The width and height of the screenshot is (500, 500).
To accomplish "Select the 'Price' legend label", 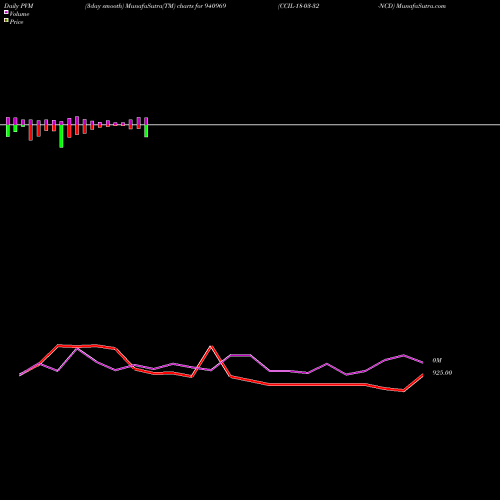I will click(x=16, y=22).
